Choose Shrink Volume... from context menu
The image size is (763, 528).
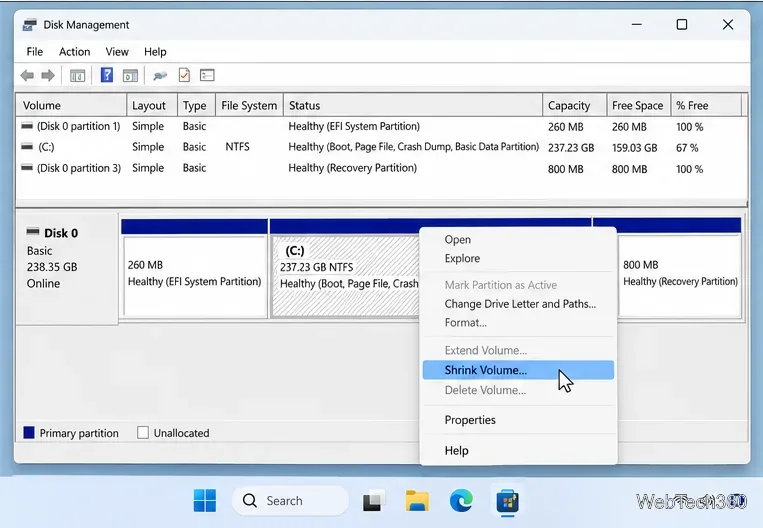click(518, 370)
